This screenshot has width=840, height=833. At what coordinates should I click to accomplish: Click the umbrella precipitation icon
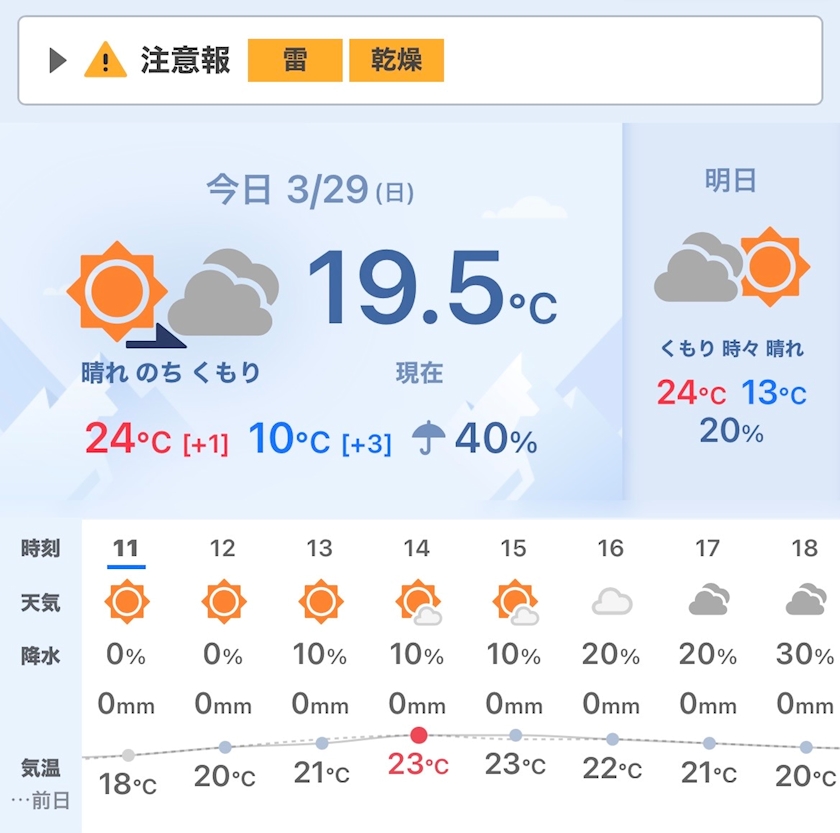pyautogui.click(x=430, y=437)
